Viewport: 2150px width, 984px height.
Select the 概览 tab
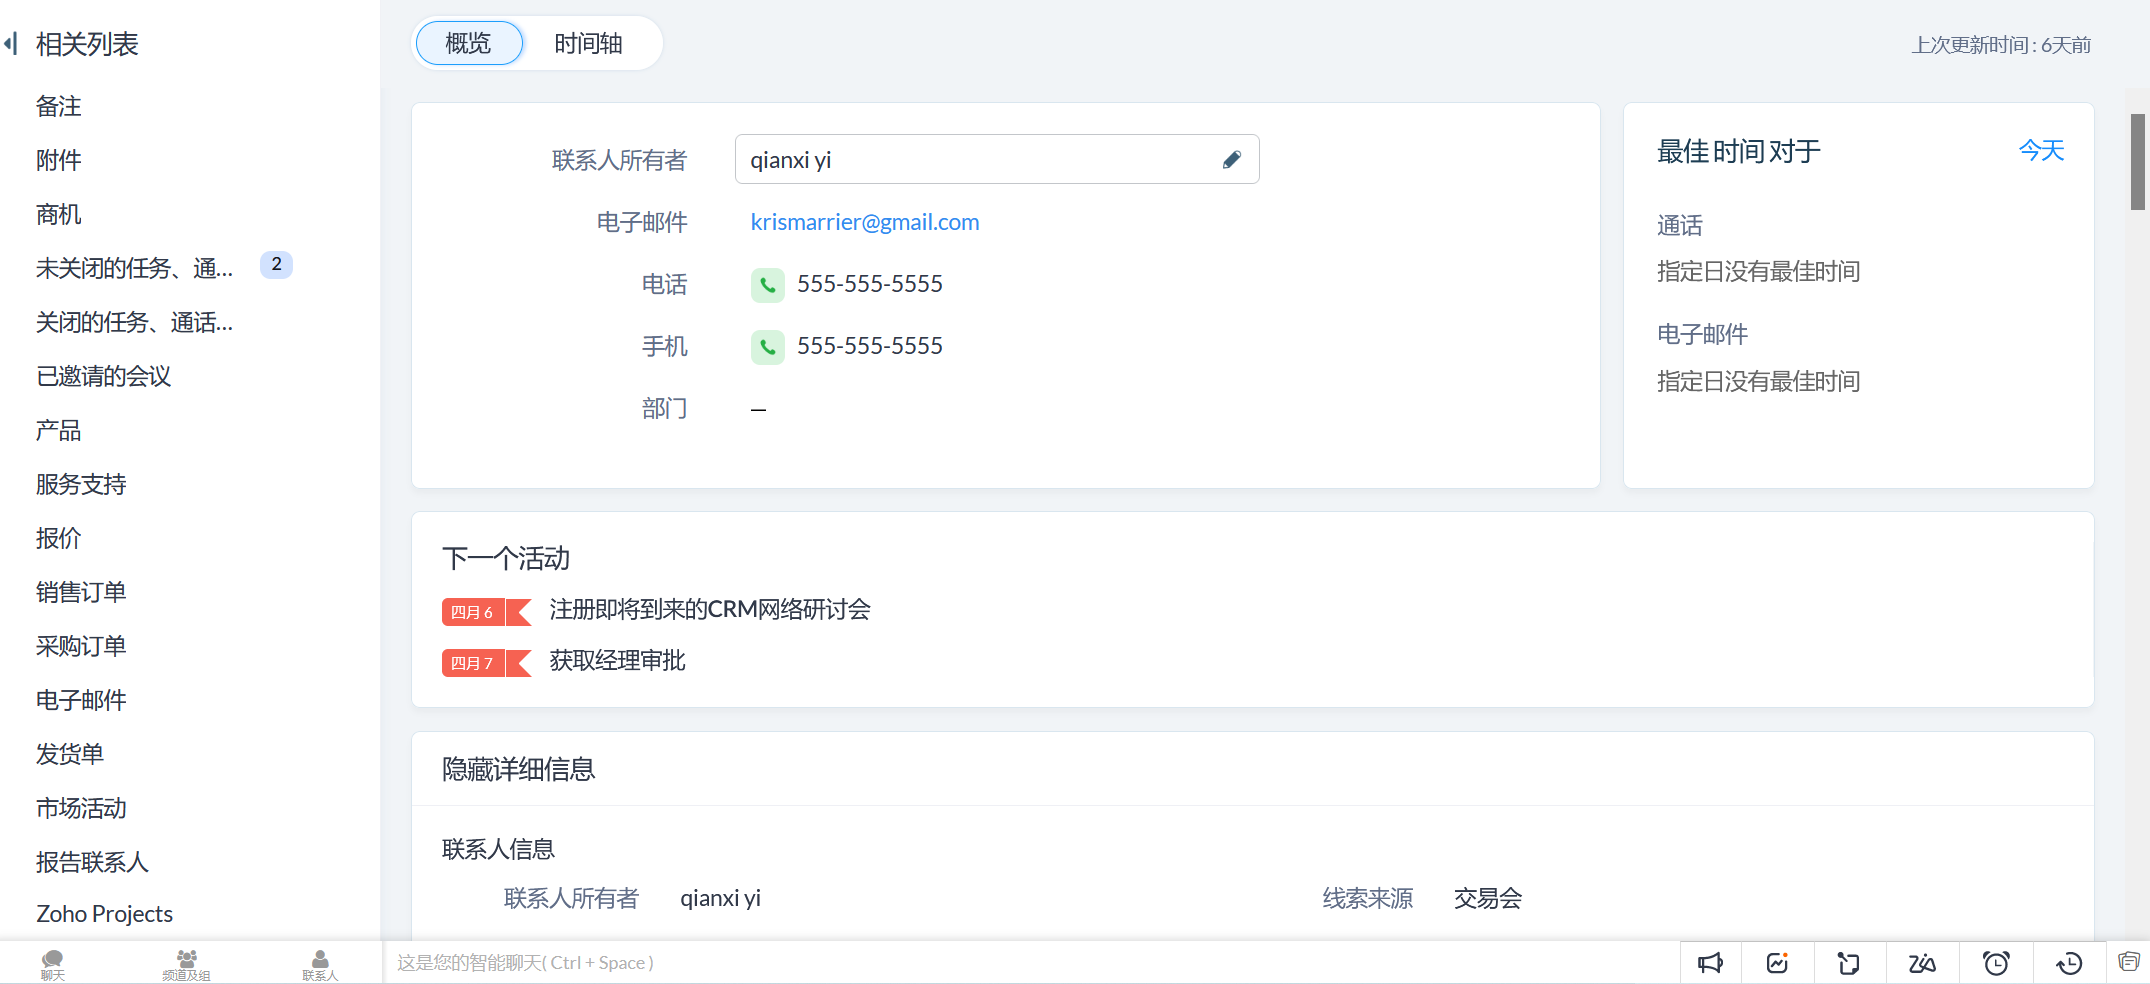click(468, 44)
